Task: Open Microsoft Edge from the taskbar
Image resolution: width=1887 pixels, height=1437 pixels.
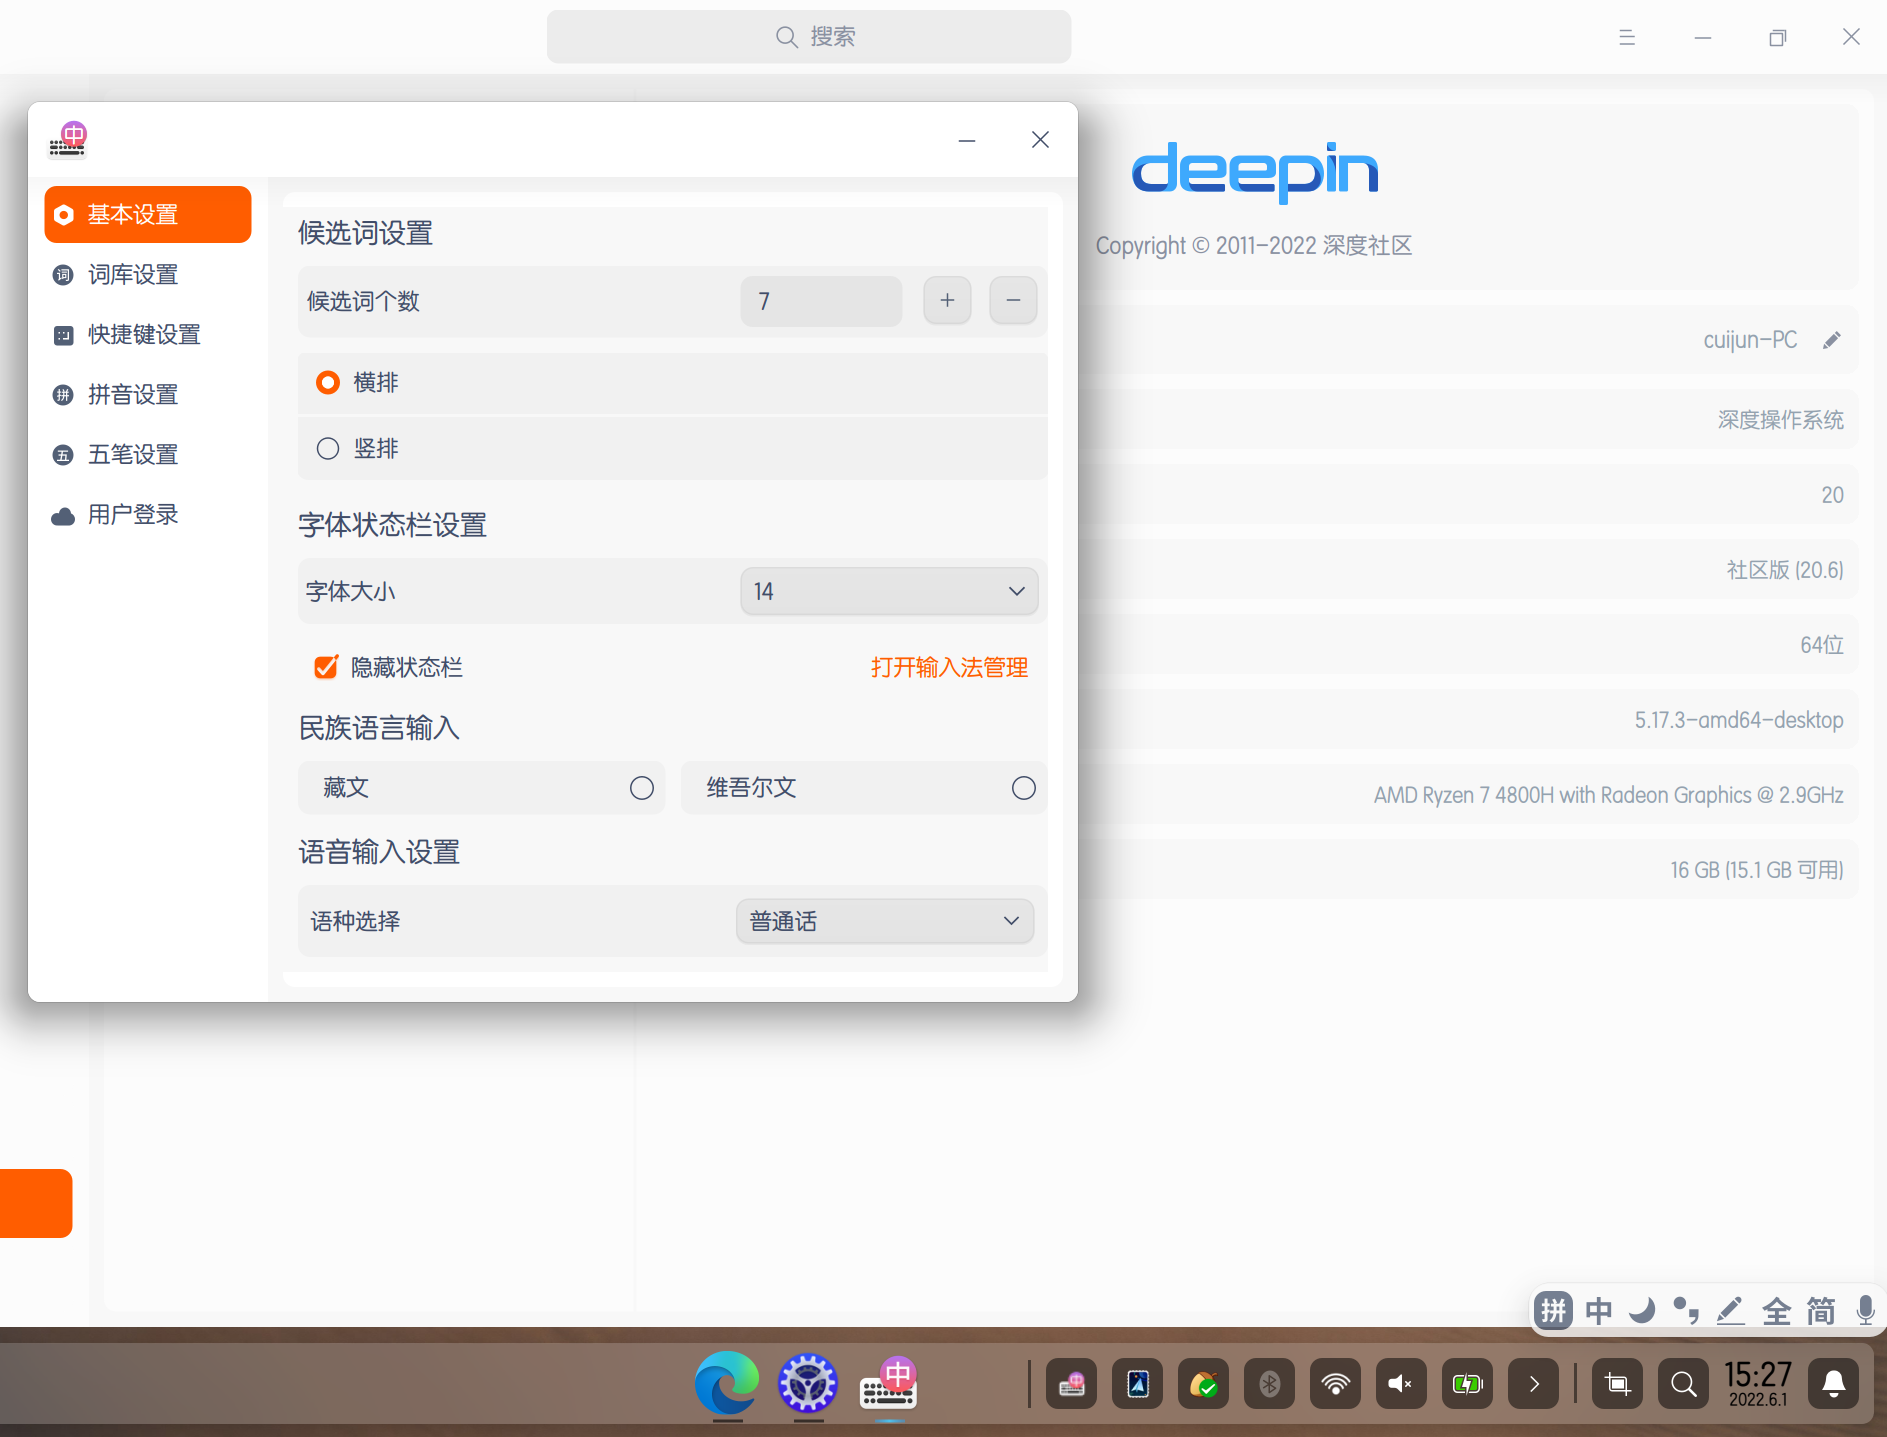Action: [x=727, y=1383]
